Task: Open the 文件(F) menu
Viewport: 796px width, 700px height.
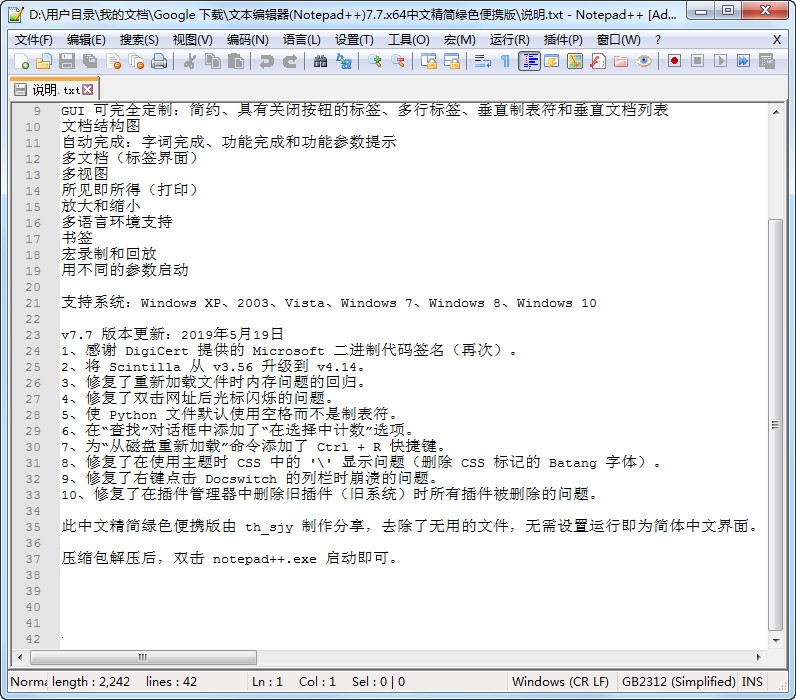Action: point(34,40)
